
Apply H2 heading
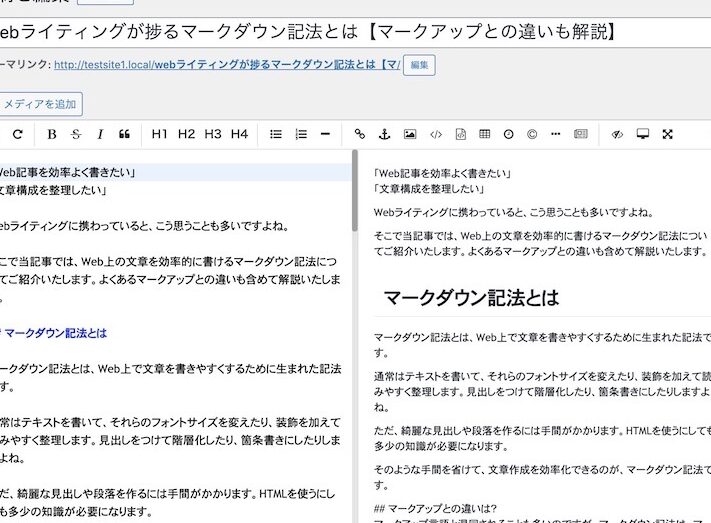[x=186, y=134]
